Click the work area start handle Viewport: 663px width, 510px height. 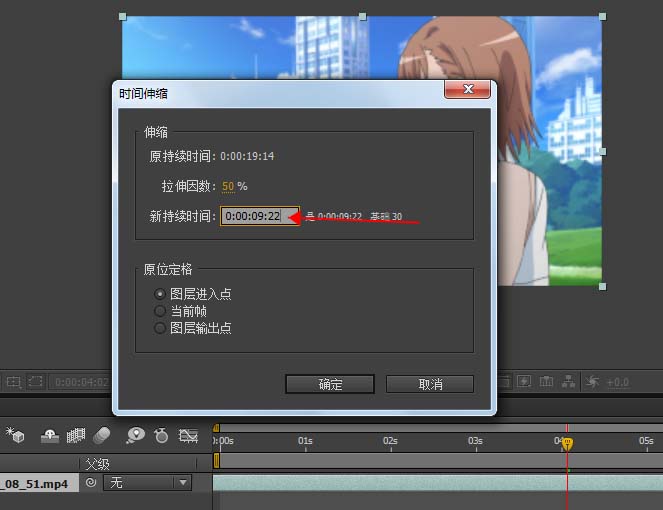(216, 461)
